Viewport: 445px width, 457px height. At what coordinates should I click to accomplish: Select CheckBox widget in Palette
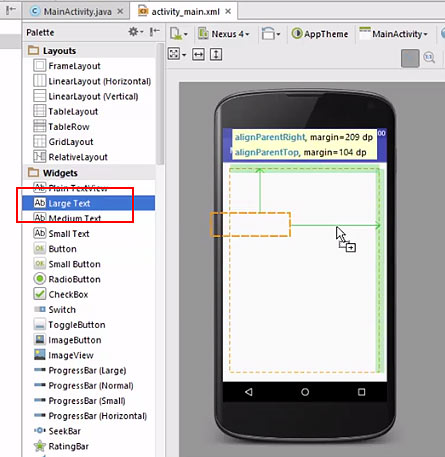(89, 294)
